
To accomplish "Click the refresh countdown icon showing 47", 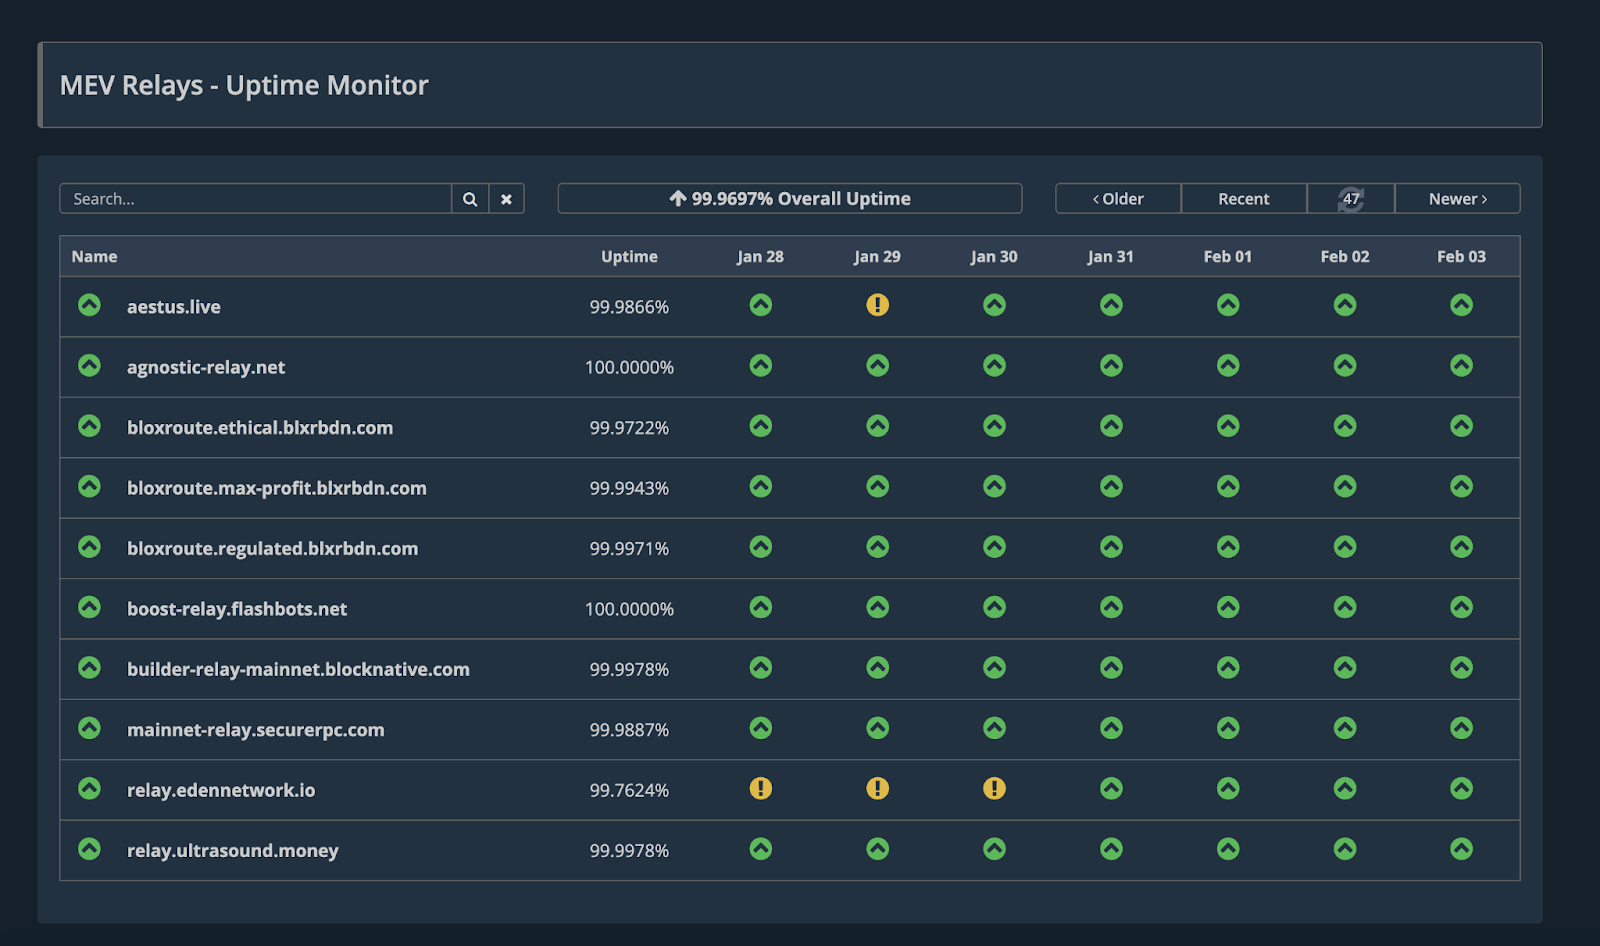I will click(1350, 198).
